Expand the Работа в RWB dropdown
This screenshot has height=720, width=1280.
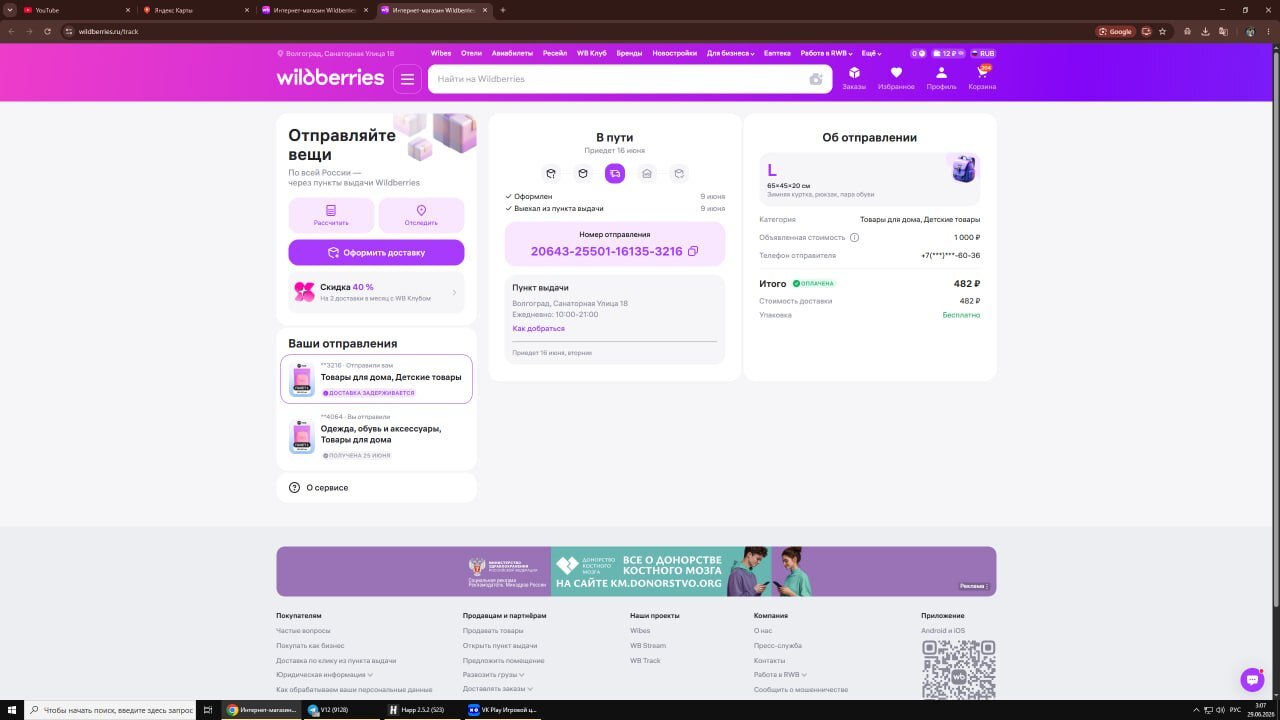(x=826, y=53)
